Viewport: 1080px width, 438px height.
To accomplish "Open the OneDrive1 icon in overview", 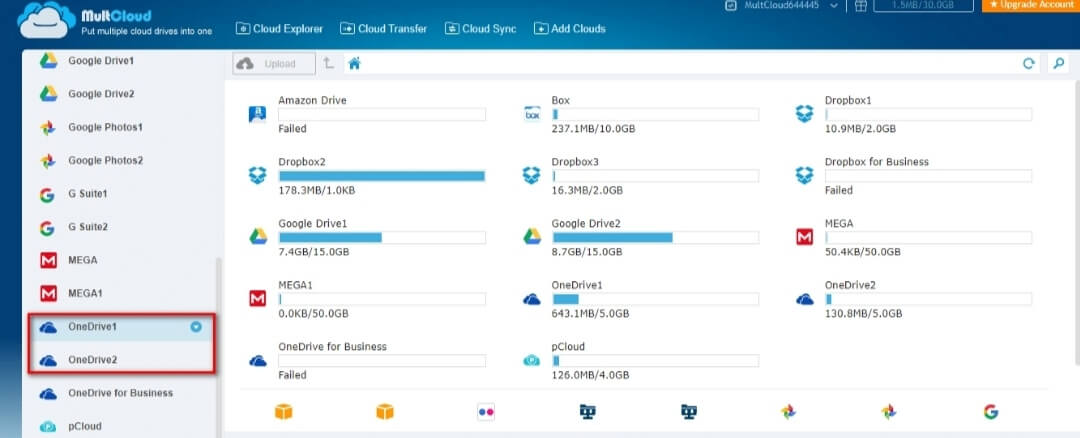I will pos(531,300).
